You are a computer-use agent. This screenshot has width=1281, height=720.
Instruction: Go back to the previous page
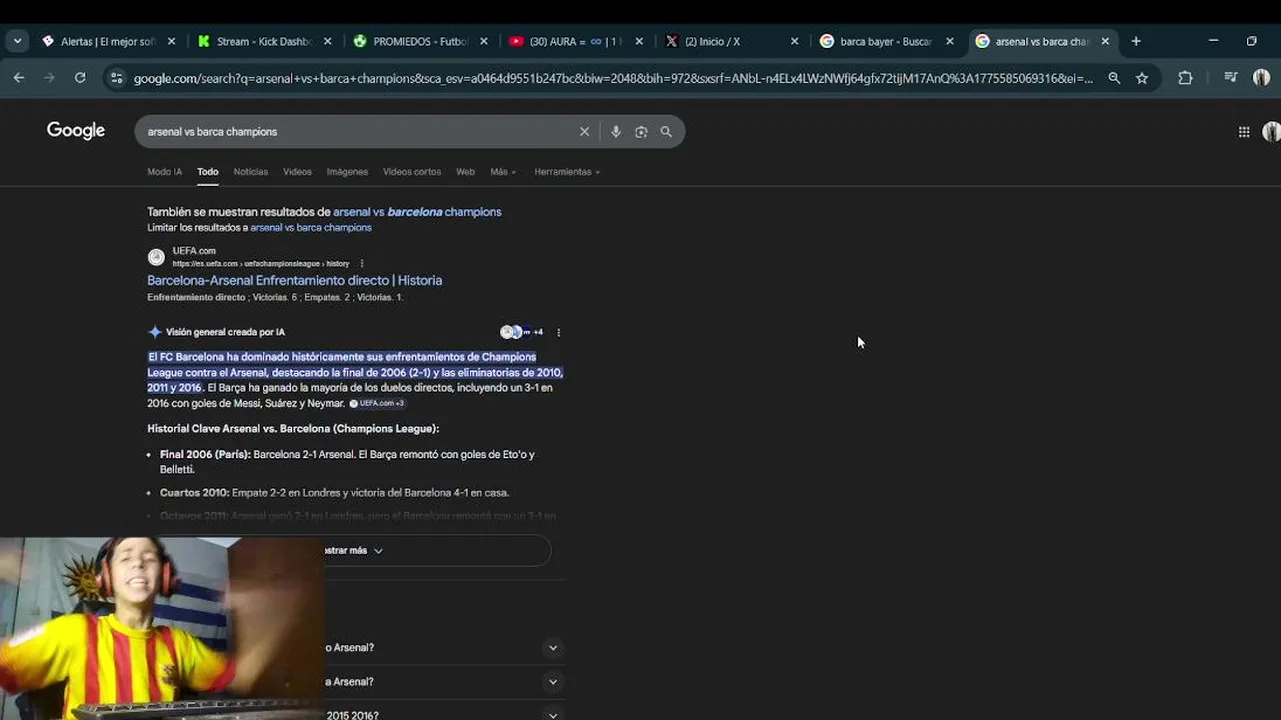click(x=19, y=78)
